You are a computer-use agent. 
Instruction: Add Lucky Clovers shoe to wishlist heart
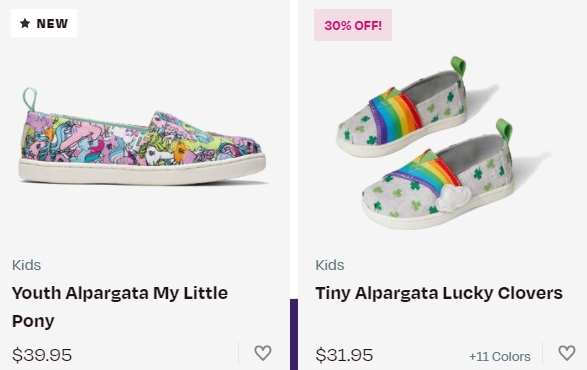[567, 353]
